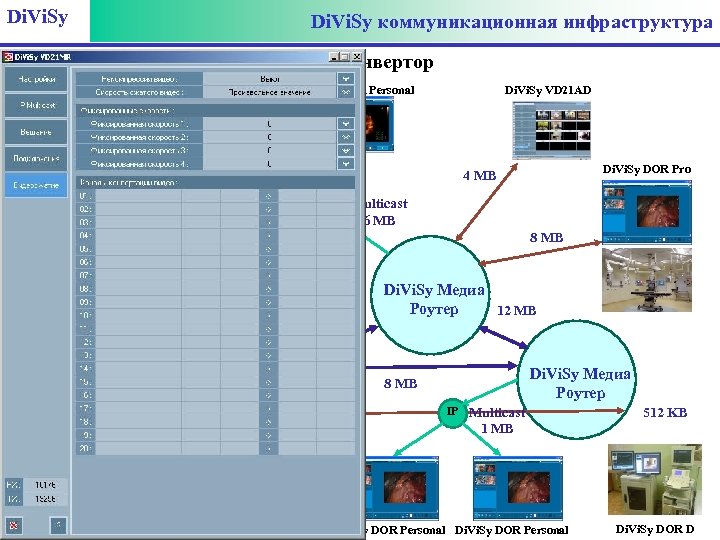The image size is (720, 540).
Task: Click the DiViSy logo in slide header
Action: [x=38, y=17]
